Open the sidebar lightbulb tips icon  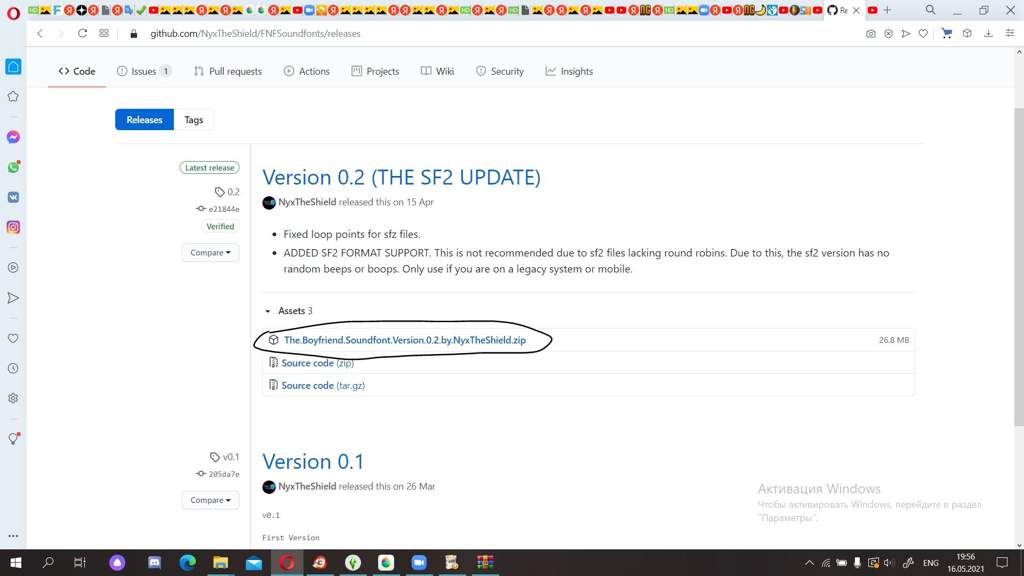pos(13,439)
